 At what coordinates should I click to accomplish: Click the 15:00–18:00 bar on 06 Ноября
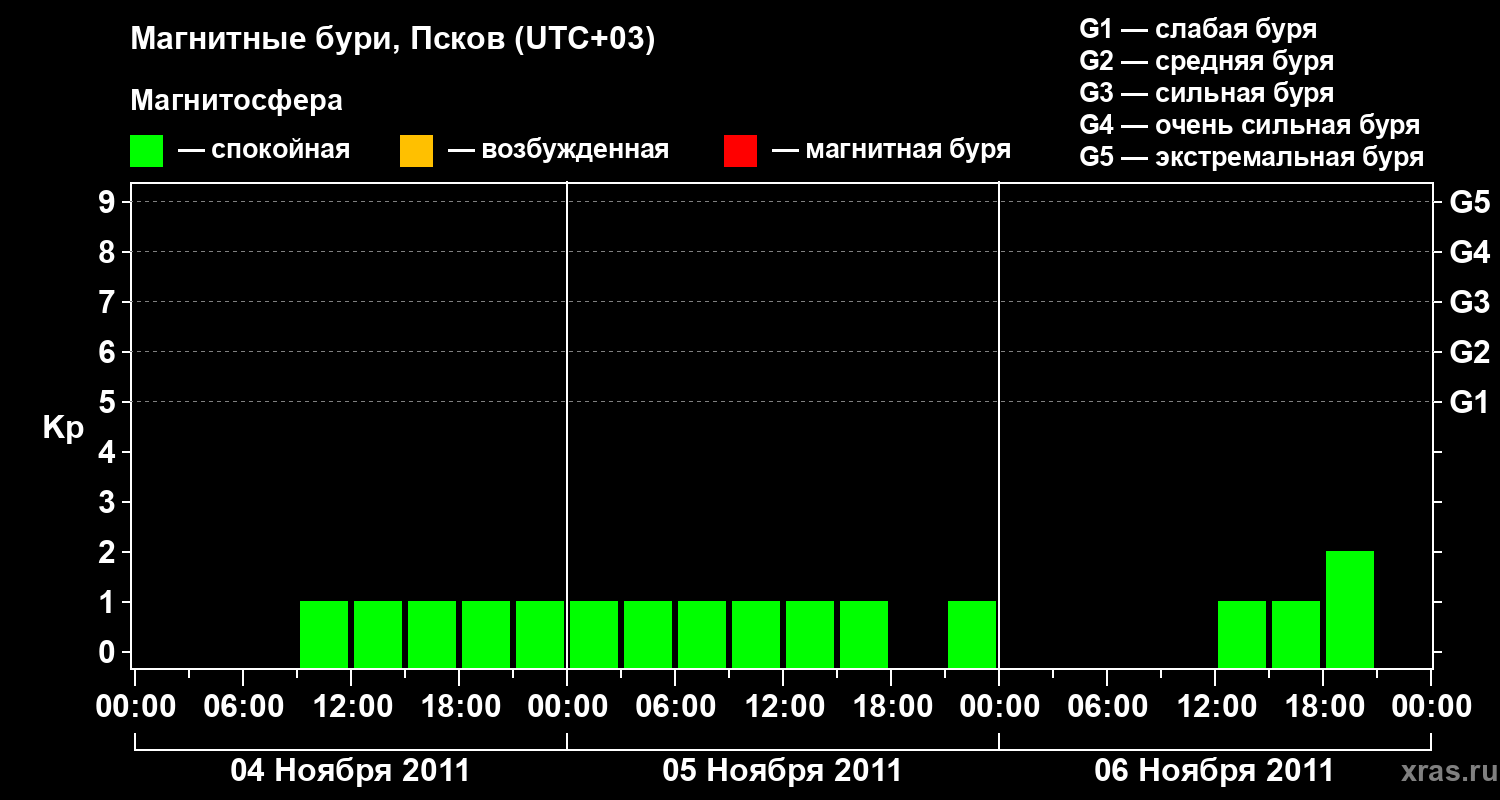click(1296, 634)
